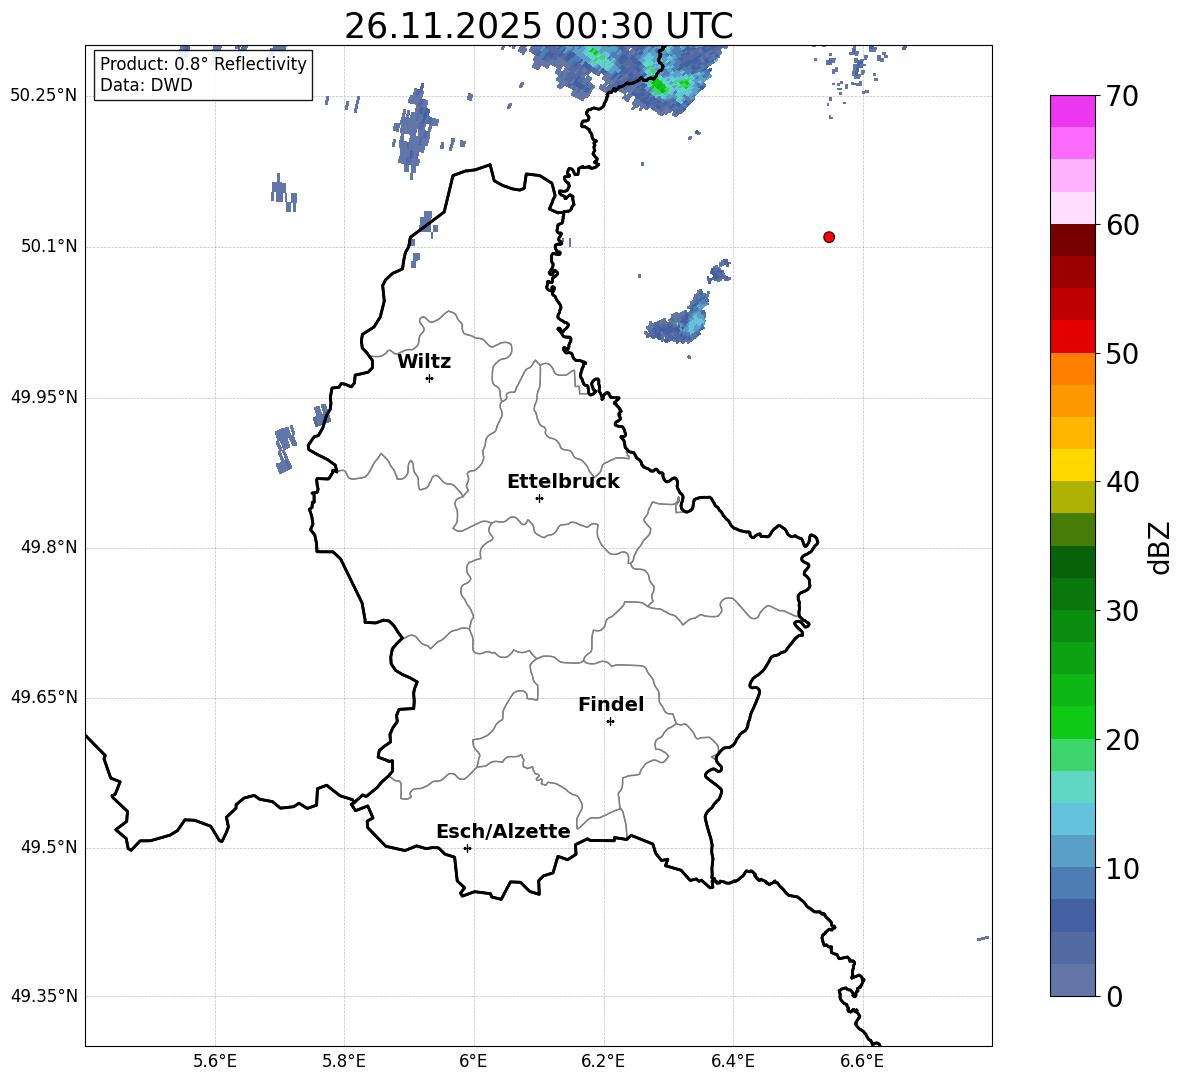
Task: Click the red 50 dBZ colorbar segment
Action: [1072, 337]
